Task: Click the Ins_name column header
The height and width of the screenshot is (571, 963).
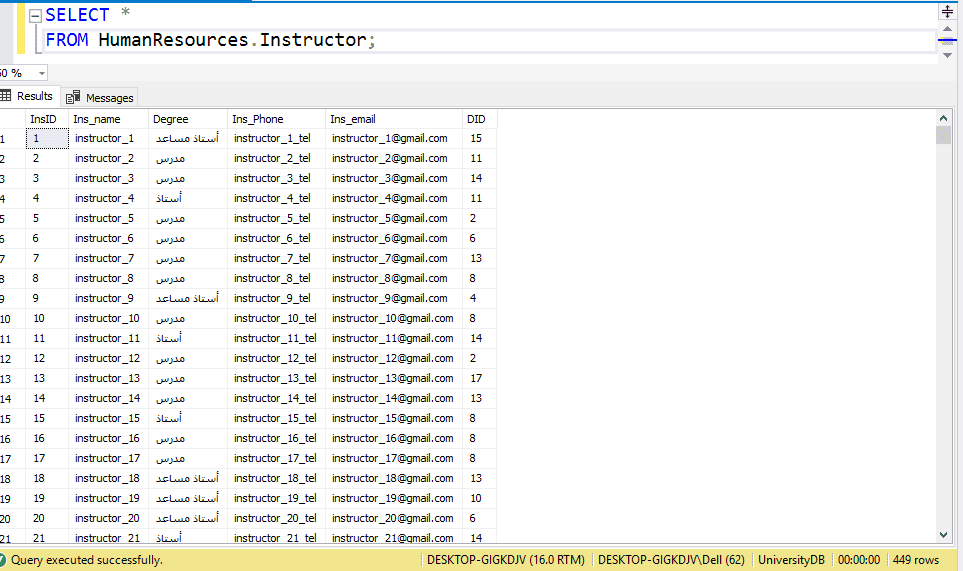Action: pos(109,119)
